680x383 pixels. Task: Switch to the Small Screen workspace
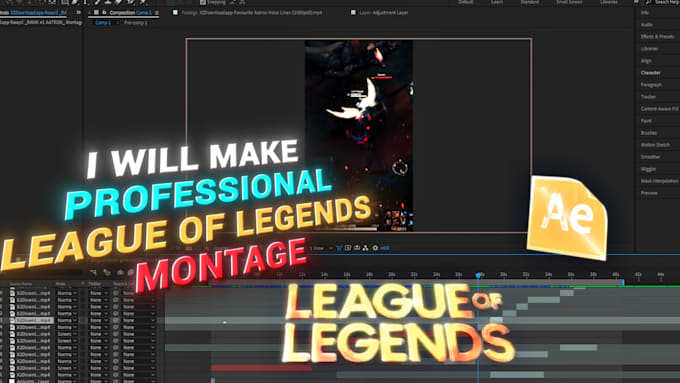tap(569, 2)
